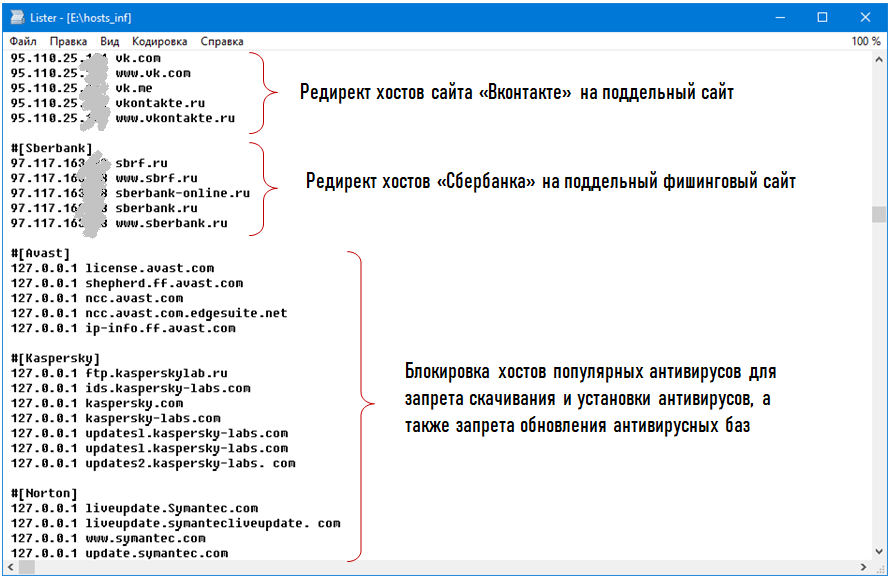Image resolution: width=890 pixels, height=577 pixels.
Task: Open the Кодировка menu
Action: 159,41
